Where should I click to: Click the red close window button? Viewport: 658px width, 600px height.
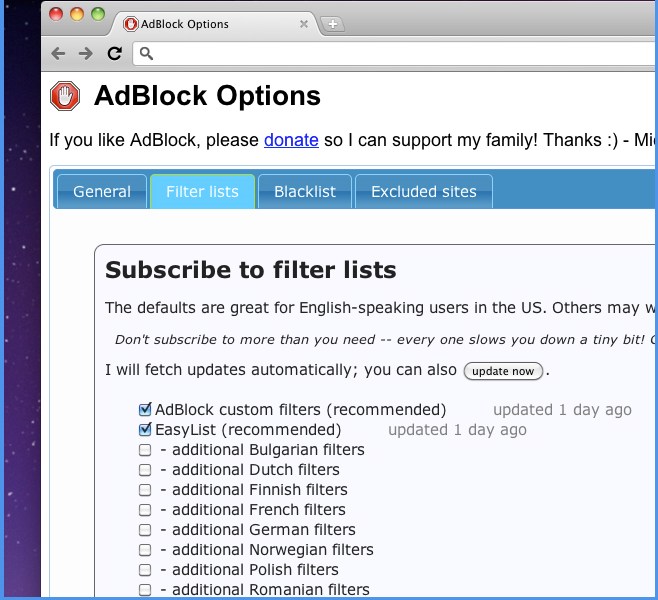coord(56,14)
